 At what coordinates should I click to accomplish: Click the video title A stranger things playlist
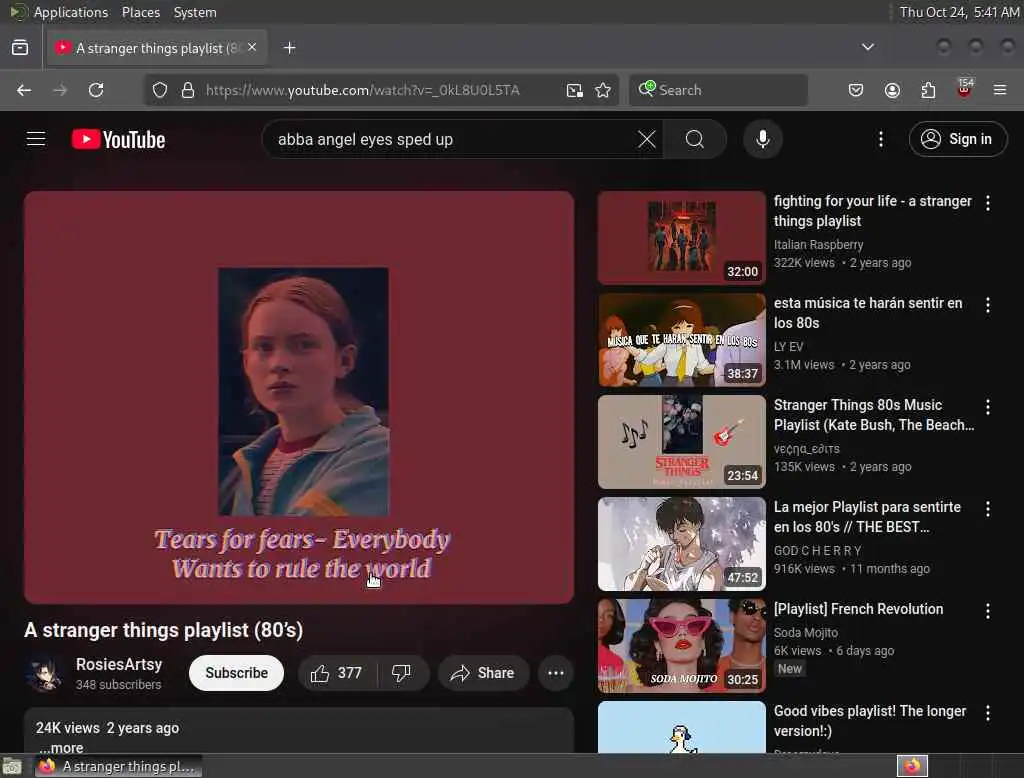coord(163,630)
